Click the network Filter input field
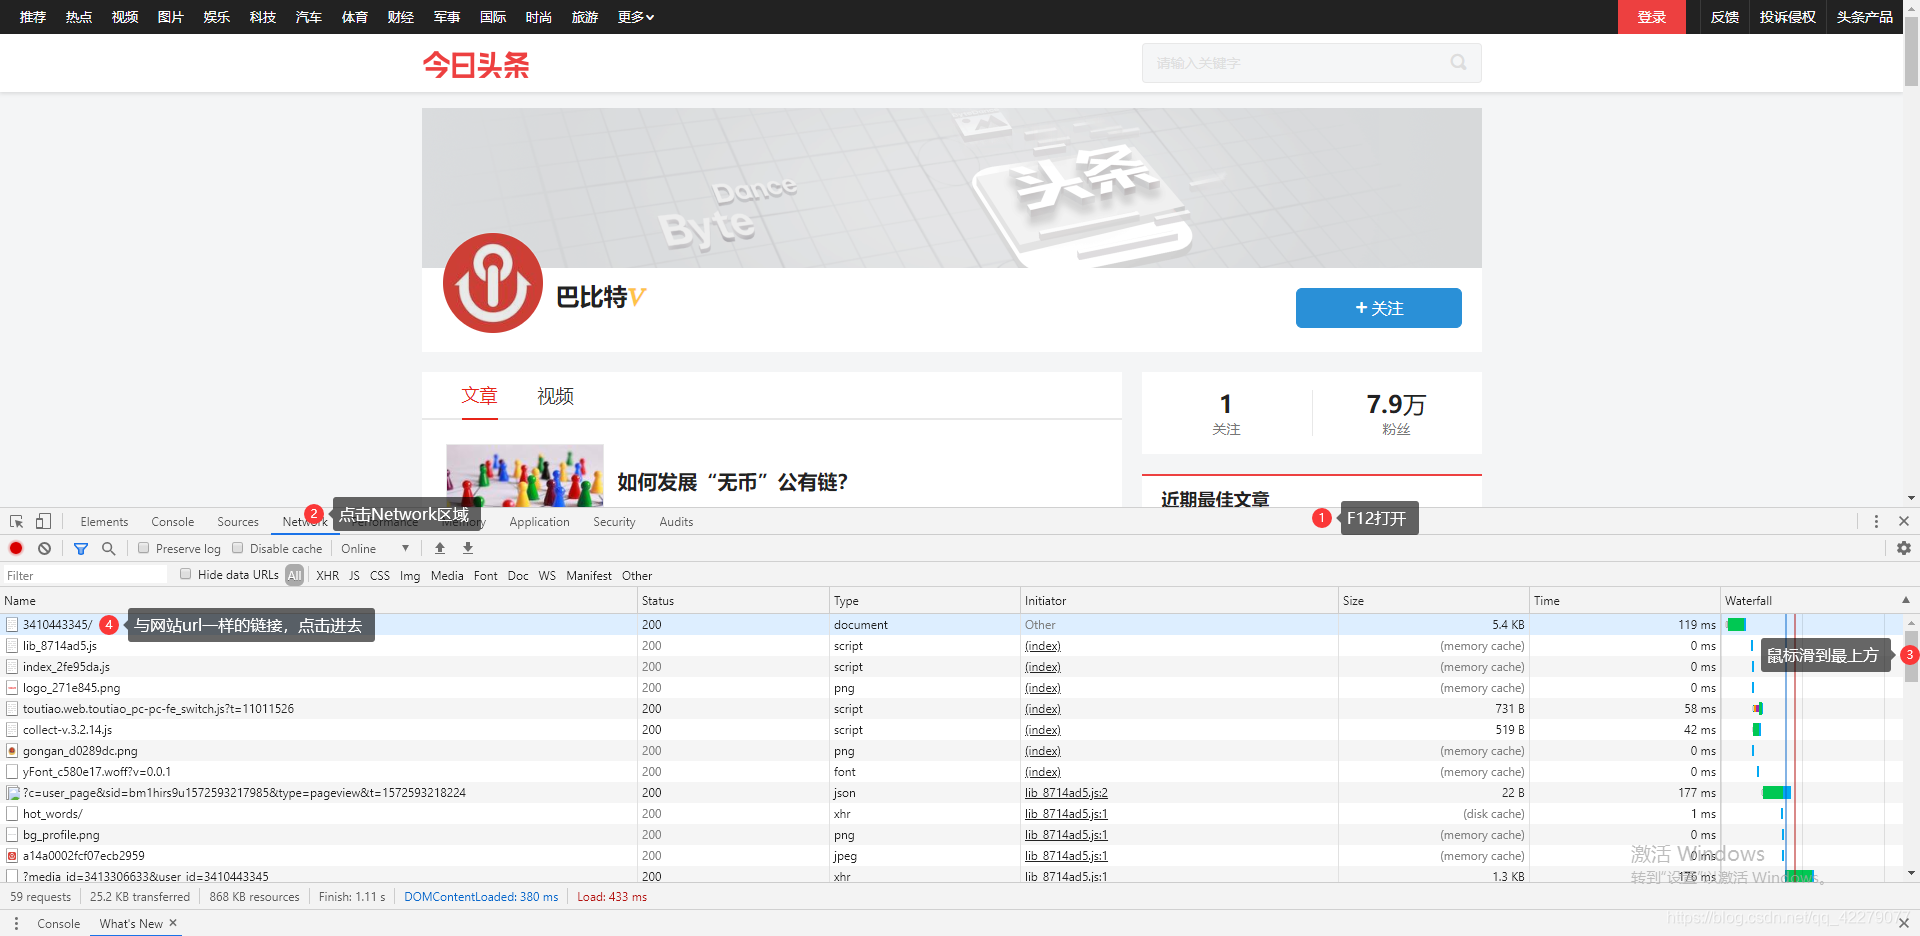This screenshot has width=1920, height=936. pyautogui.click(x=85, y=575)
